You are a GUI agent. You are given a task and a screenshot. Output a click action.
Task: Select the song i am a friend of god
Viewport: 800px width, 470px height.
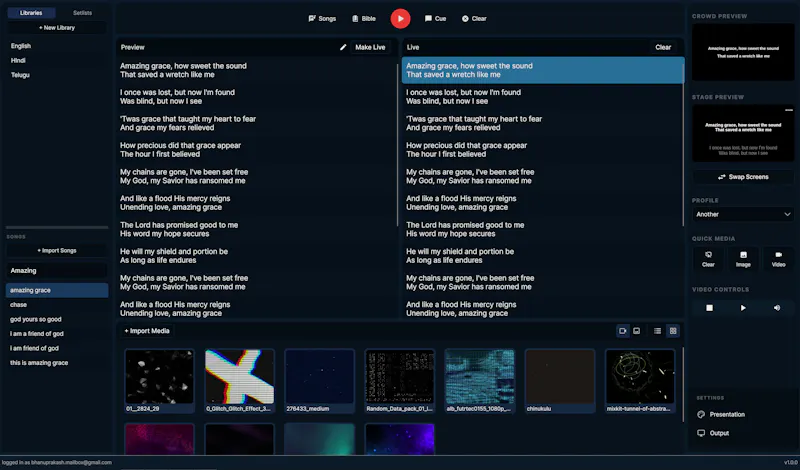click(57, 334)
